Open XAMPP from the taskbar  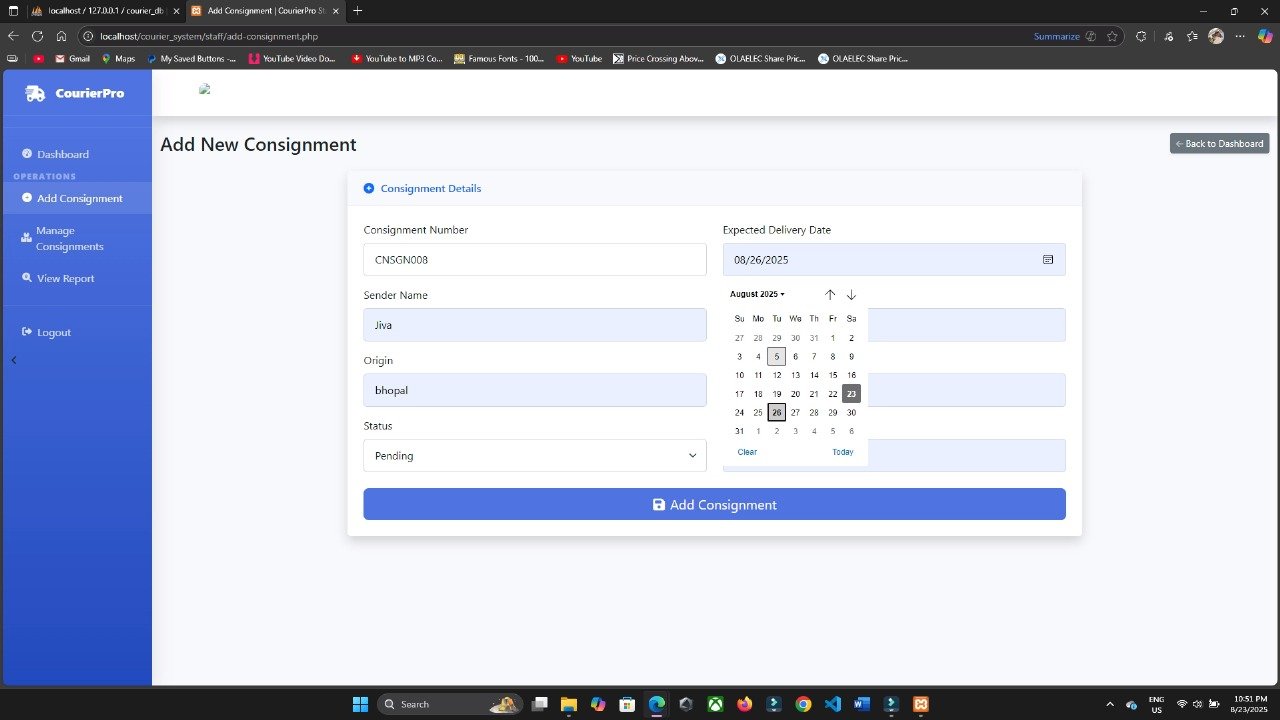(x=921, y=704)
